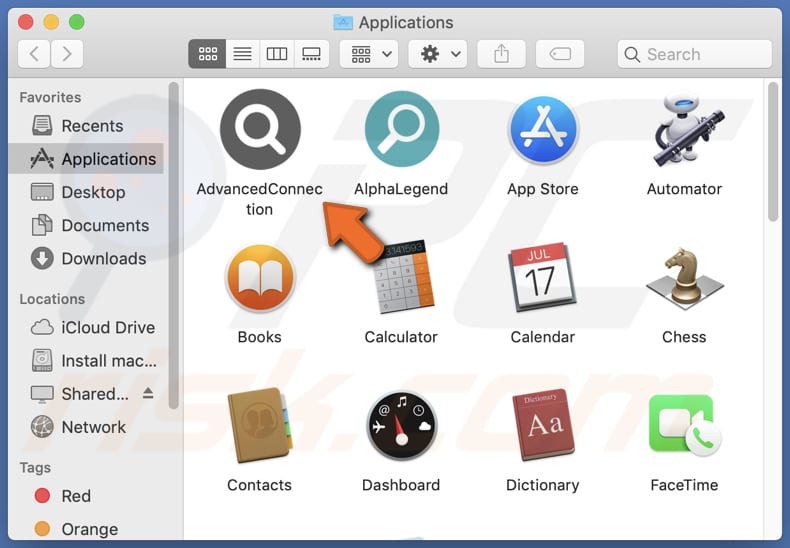This screenshot has height=548, width=790.
Task: Click the Locations section header
Action: tap(52, 299)
